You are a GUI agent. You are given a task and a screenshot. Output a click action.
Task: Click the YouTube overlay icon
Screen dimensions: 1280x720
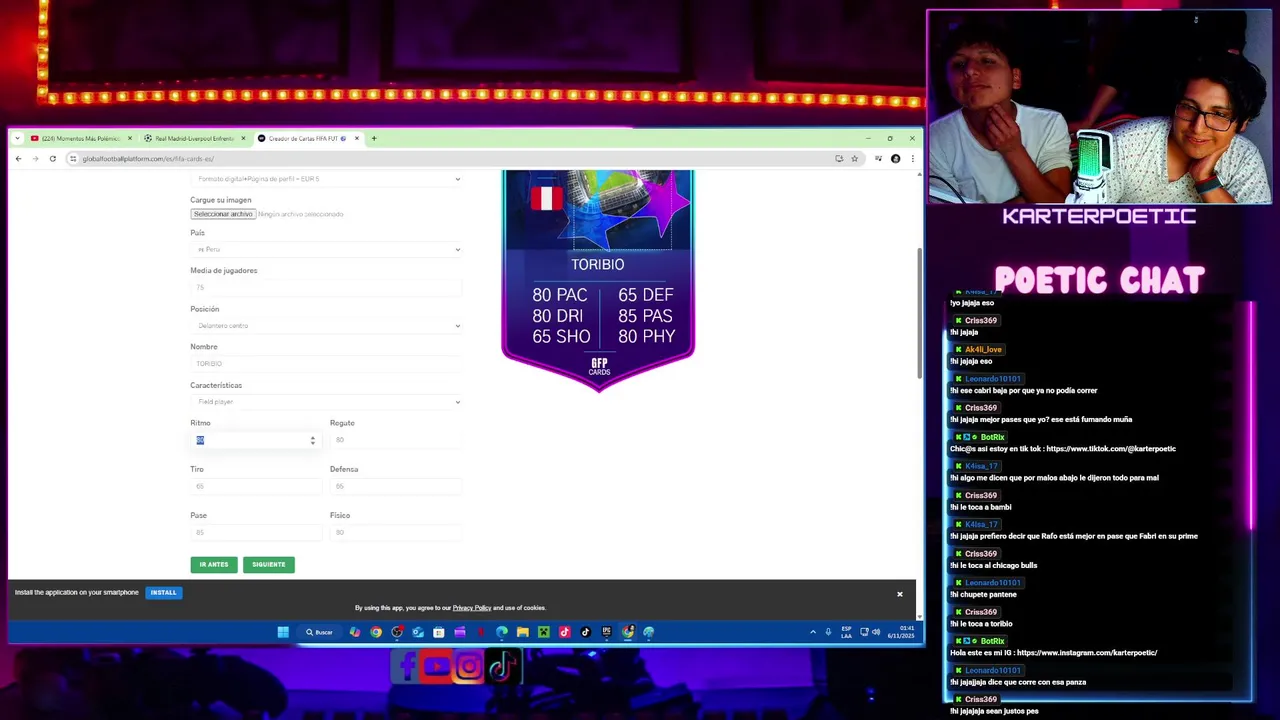pos(436,666)
